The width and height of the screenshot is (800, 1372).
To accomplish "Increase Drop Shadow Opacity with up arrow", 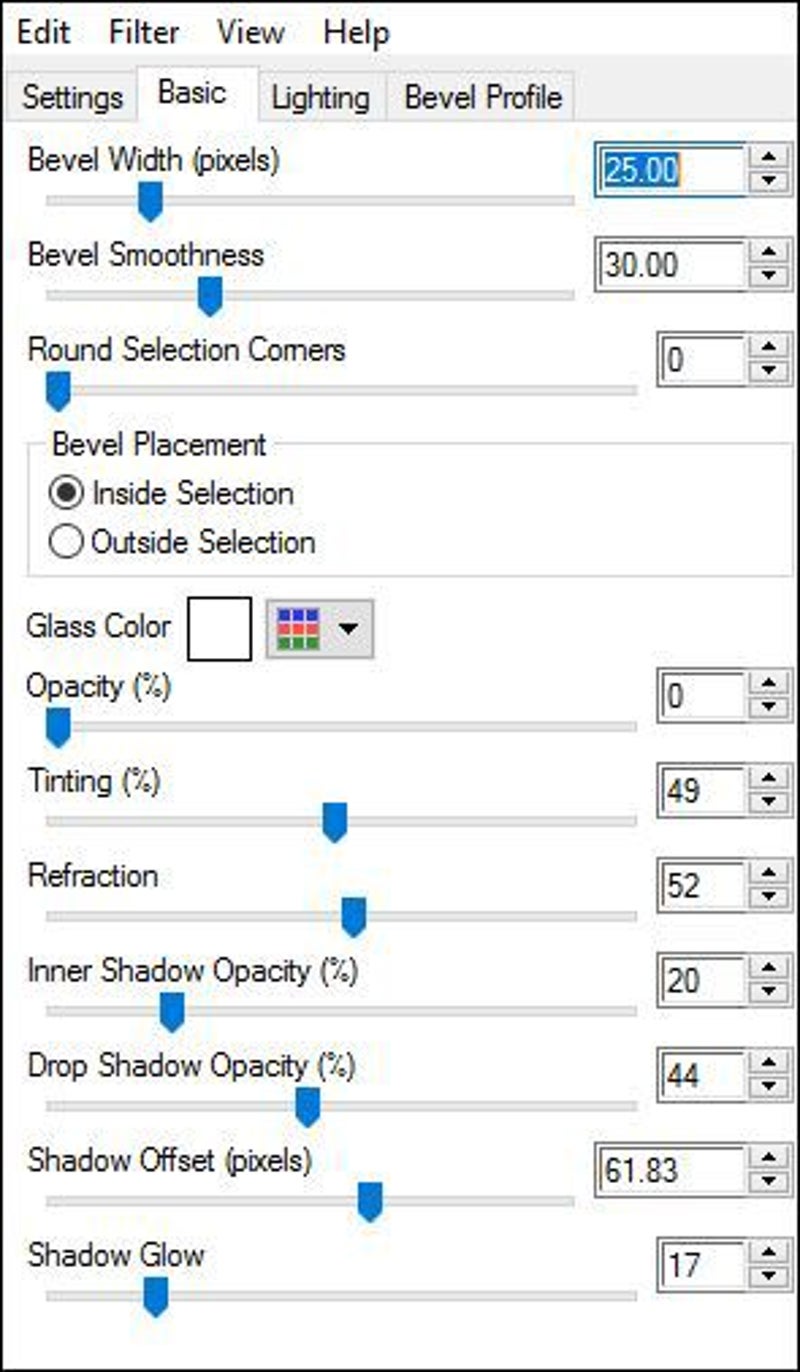I will [767, 1063].
